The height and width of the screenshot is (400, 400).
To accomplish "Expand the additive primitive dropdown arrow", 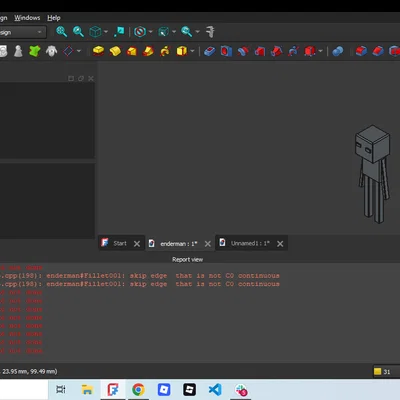I will pos(192,51).
